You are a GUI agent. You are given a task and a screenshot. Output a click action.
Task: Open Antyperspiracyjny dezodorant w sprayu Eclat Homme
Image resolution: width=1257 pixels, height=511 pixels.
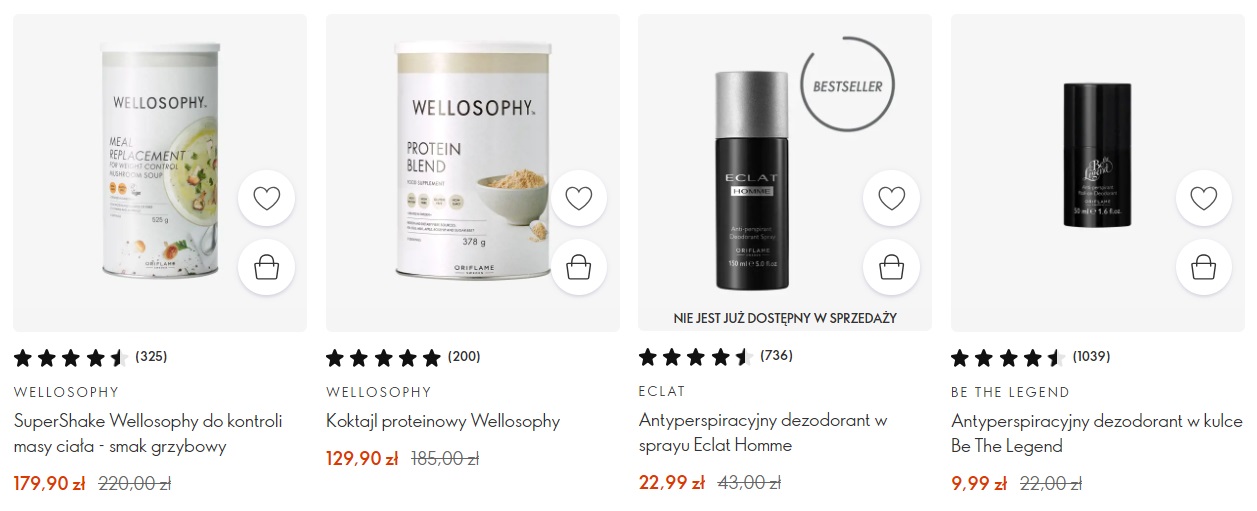(763, 433)
